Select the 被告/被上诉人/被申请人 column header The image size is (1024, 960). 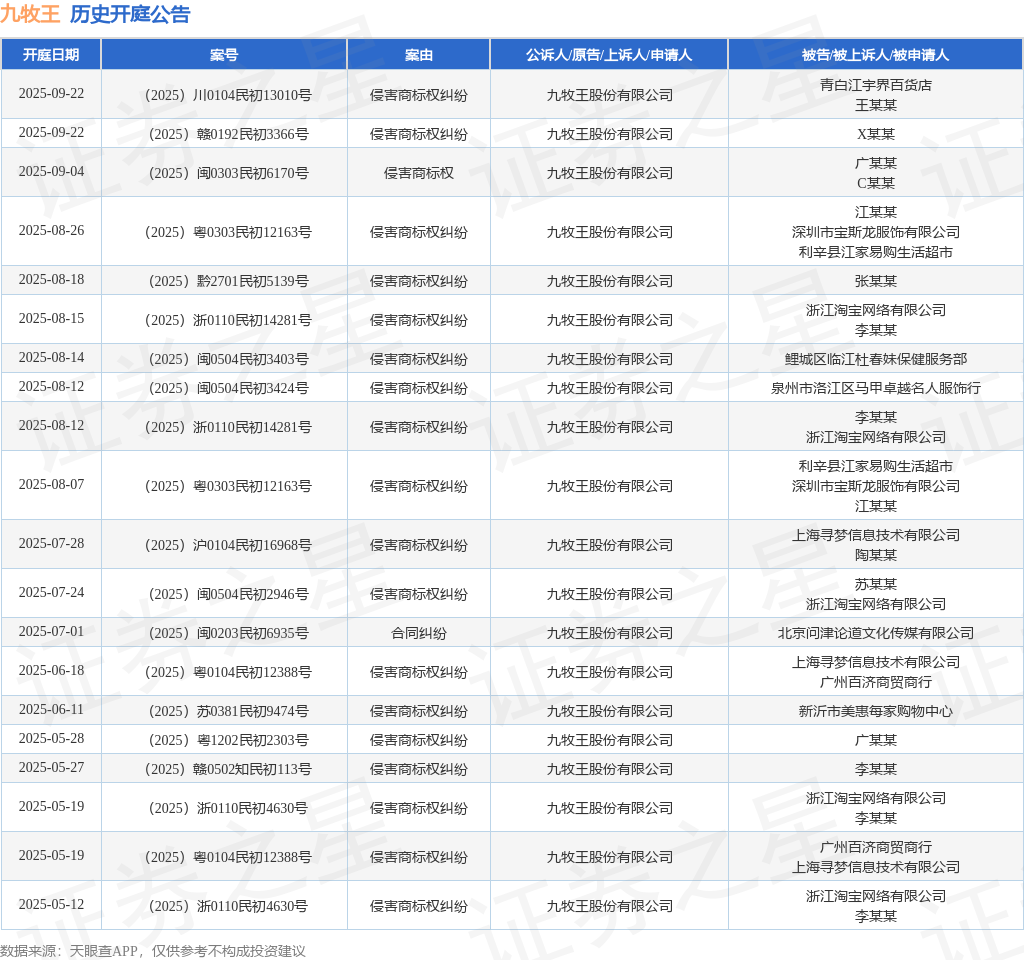point(876,55)
